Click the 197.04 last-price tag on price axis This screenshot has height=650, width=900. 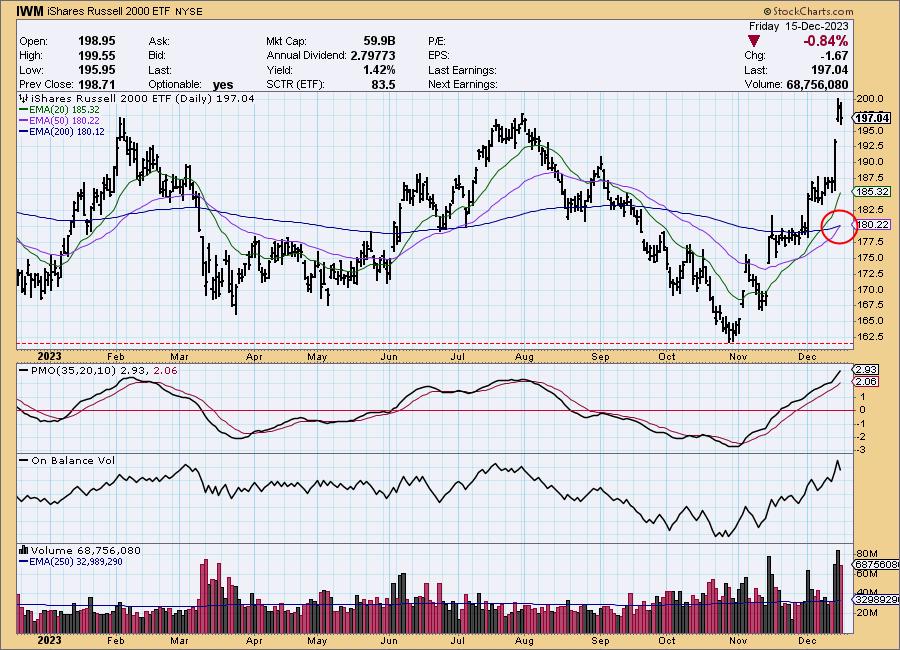click(x=872, y=118)
